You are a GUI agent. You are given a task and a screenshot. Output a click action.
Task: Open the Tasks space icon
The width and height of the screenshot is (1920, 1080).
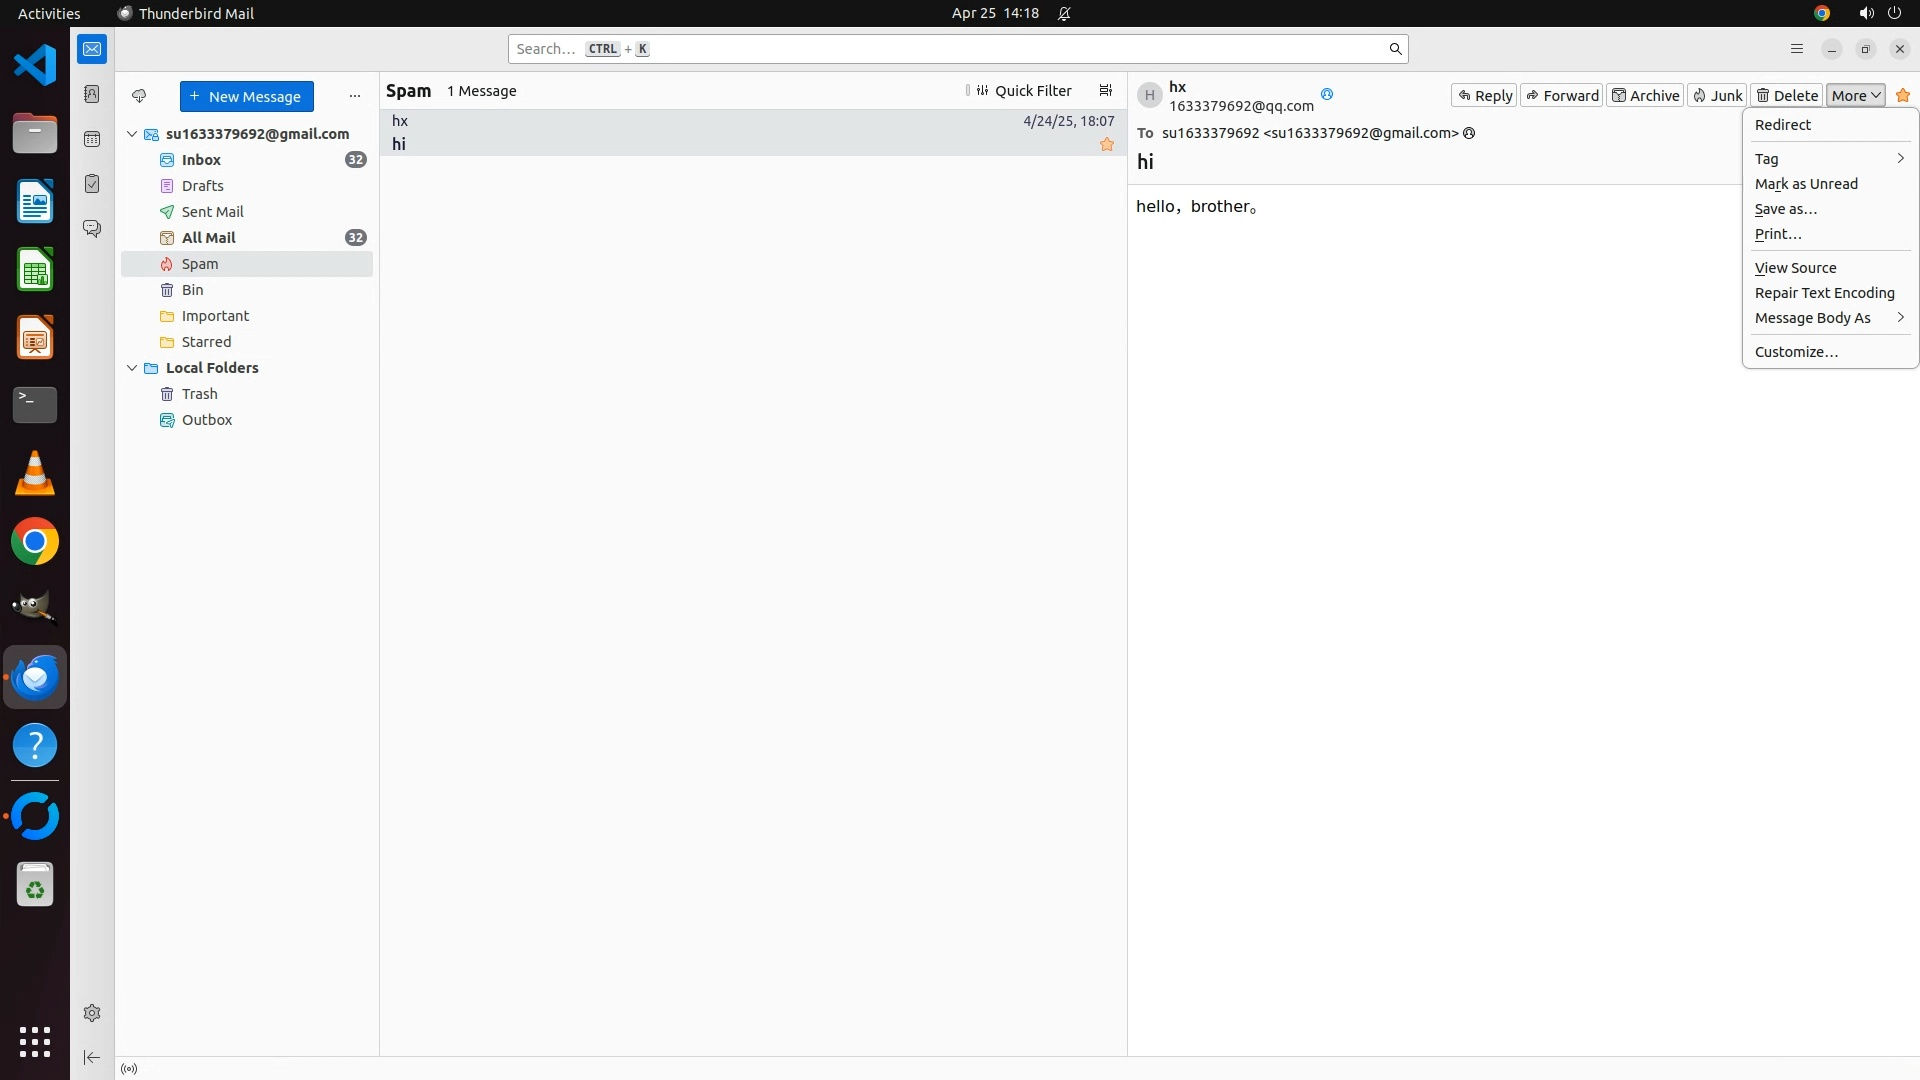pyautogui.click(x=92, y=184)
